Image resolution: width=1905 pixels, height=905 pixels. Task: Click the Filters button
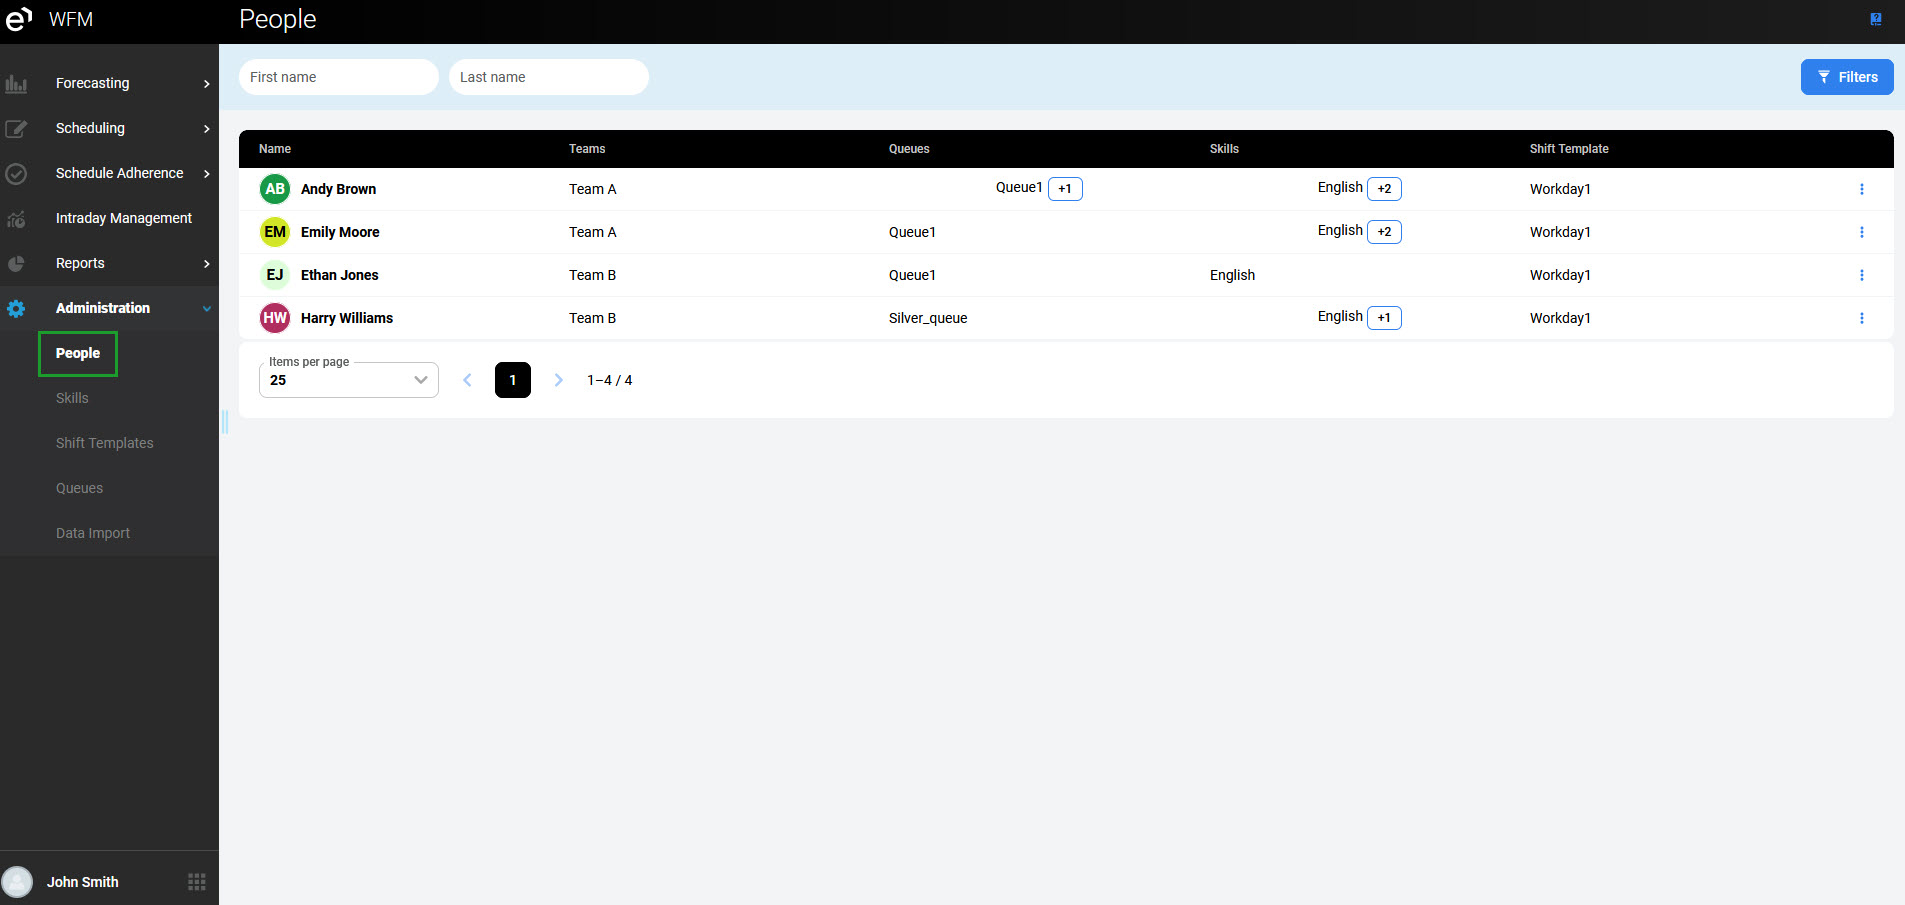1846,77
